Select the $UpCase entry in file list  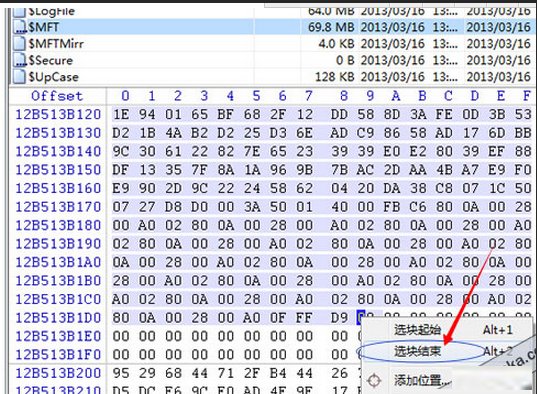(271, 77)
